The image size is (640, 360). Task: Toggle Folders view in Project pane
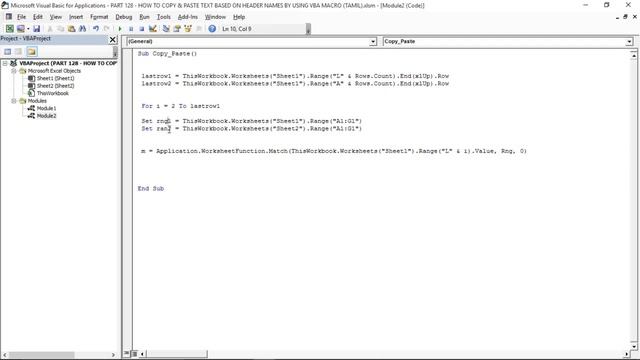[x=32, y=51]
